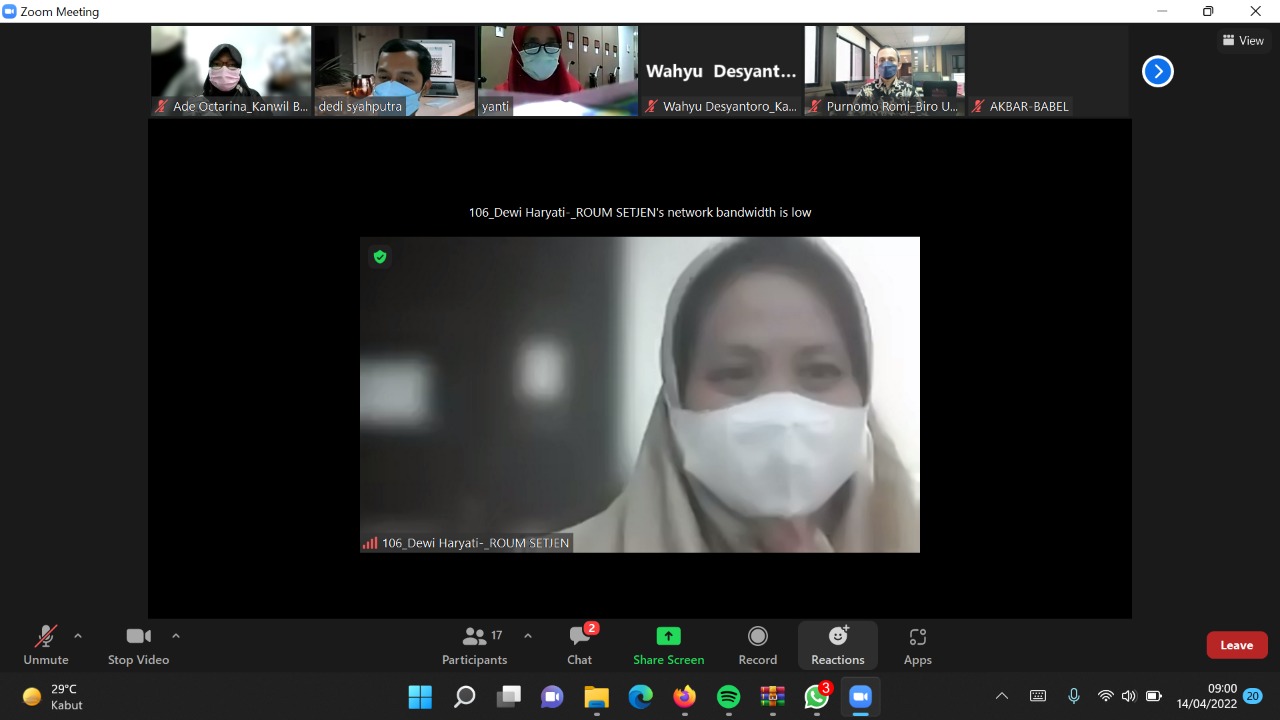Stop Video camera button
This screenshot has height=720, width=1280.
[138, 645]
